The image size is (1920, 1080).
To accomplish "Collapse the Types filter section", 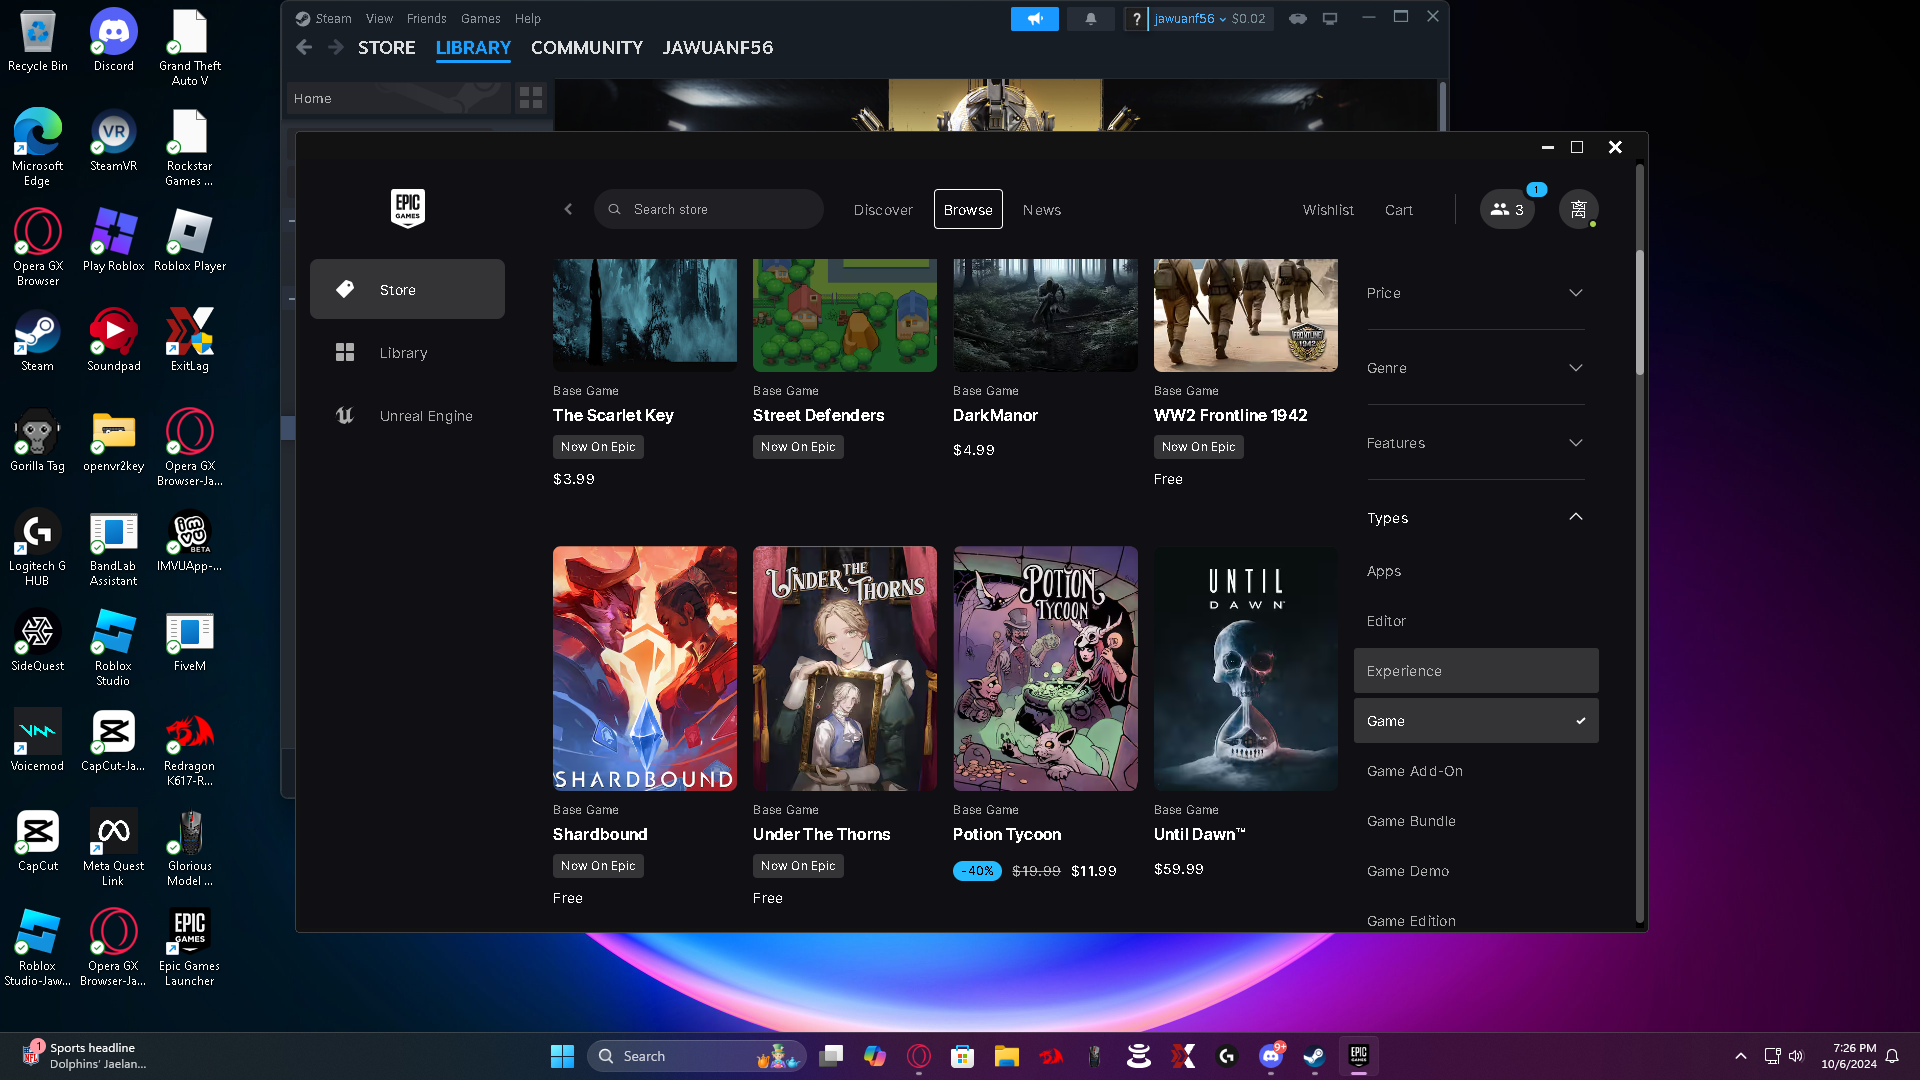I will click(x=1475, y=518).
